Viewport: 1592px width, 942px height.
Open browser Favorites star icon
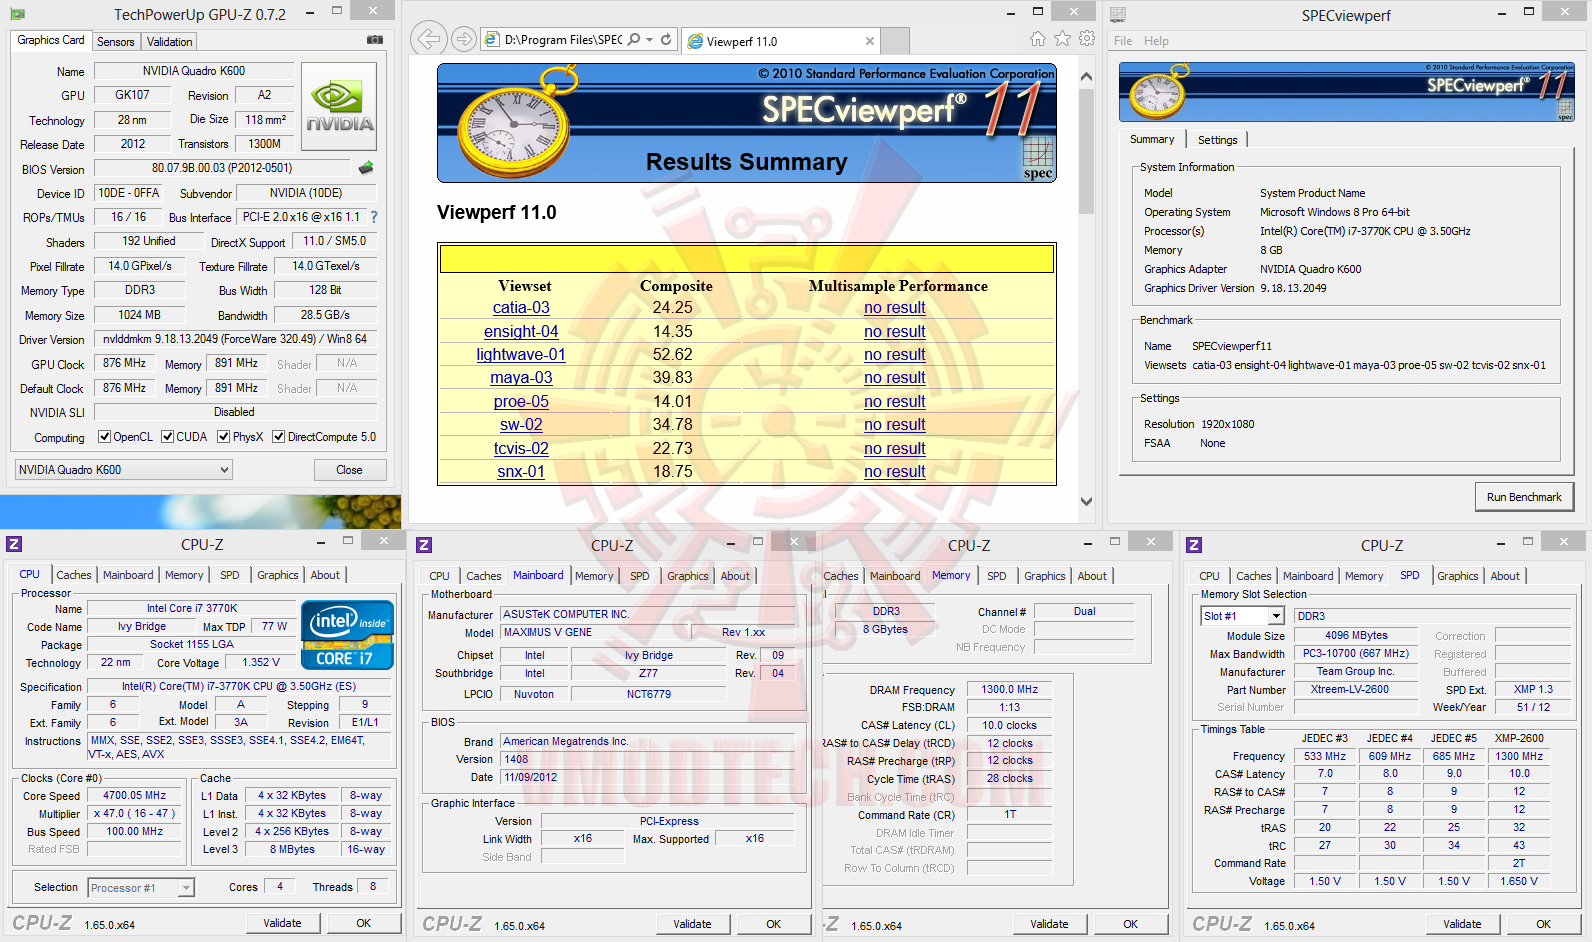pos(1062,39)
